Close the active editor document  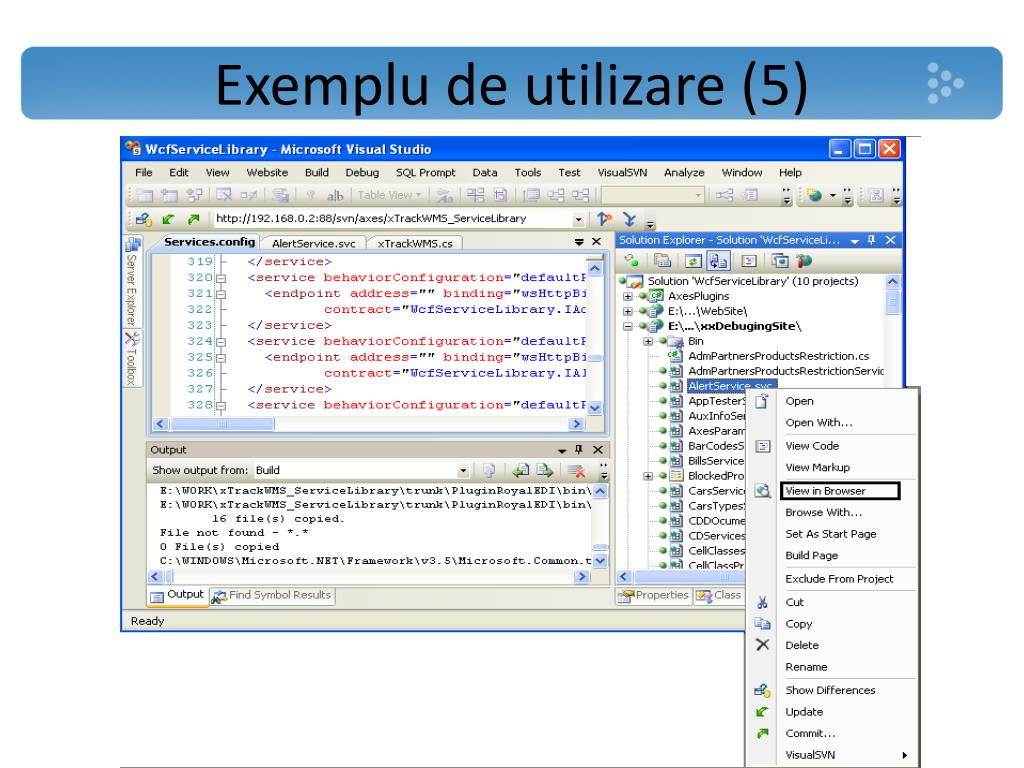click(x=596, y=242)
